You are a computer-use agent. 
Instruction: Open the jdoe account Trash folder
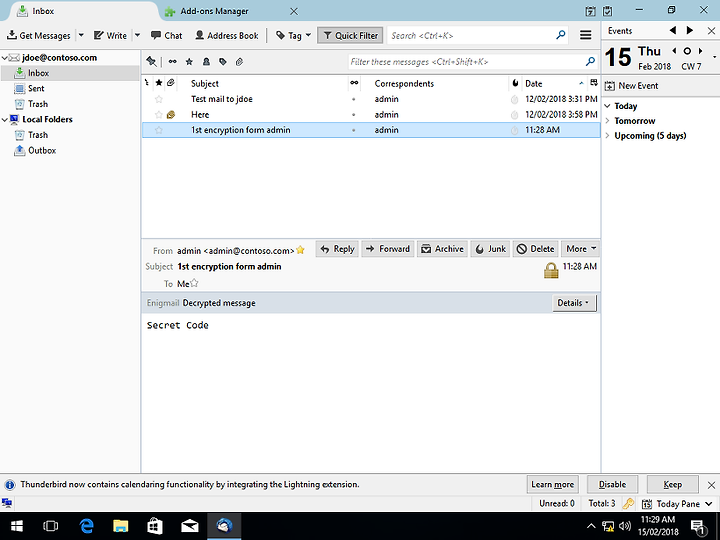coord(38,104)
